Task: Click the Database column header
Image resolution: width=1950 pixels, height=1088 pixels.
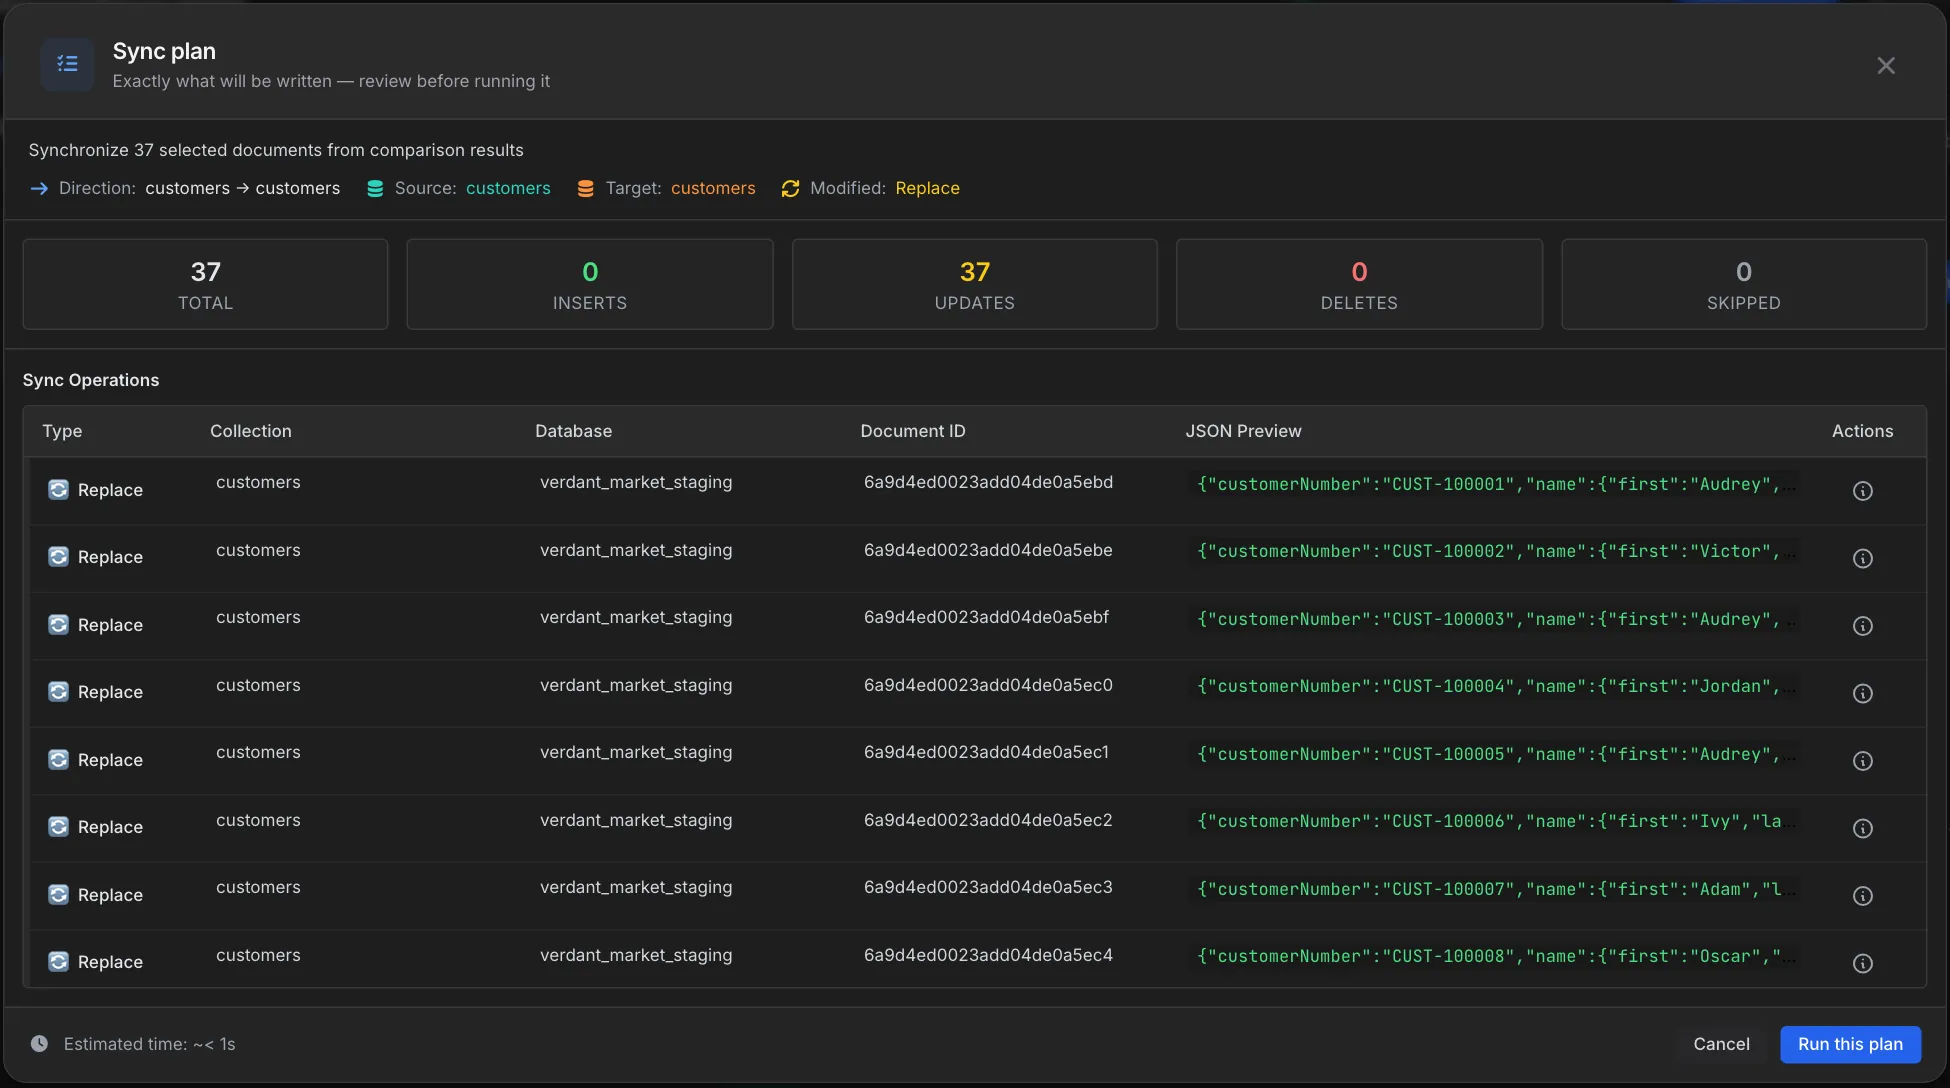Action: click(573, 431)
